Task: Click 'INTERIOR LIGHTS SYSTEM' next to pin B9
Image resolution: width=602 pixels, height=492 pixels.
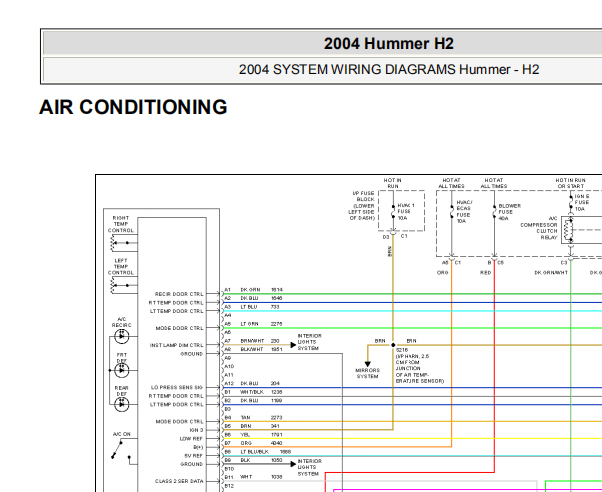Action: 309,467
